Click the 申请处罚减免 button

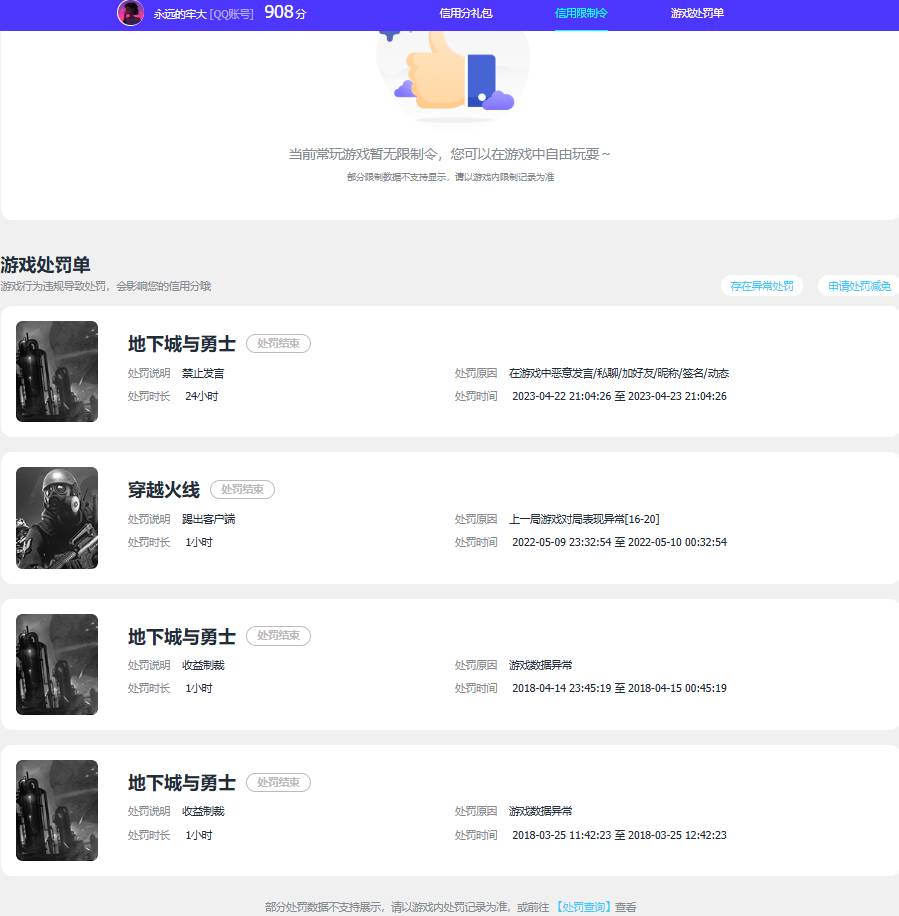(x=858, y=285)
